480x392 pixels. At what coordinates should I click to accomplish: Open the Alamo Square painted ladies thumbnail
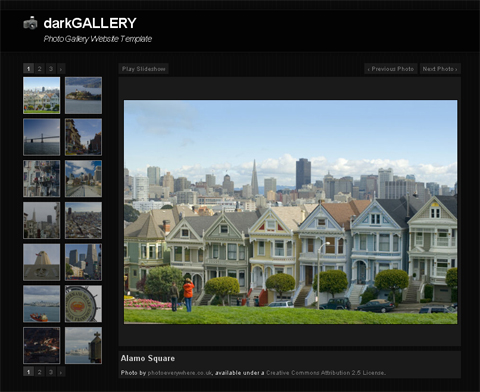[x=42, y=95]
